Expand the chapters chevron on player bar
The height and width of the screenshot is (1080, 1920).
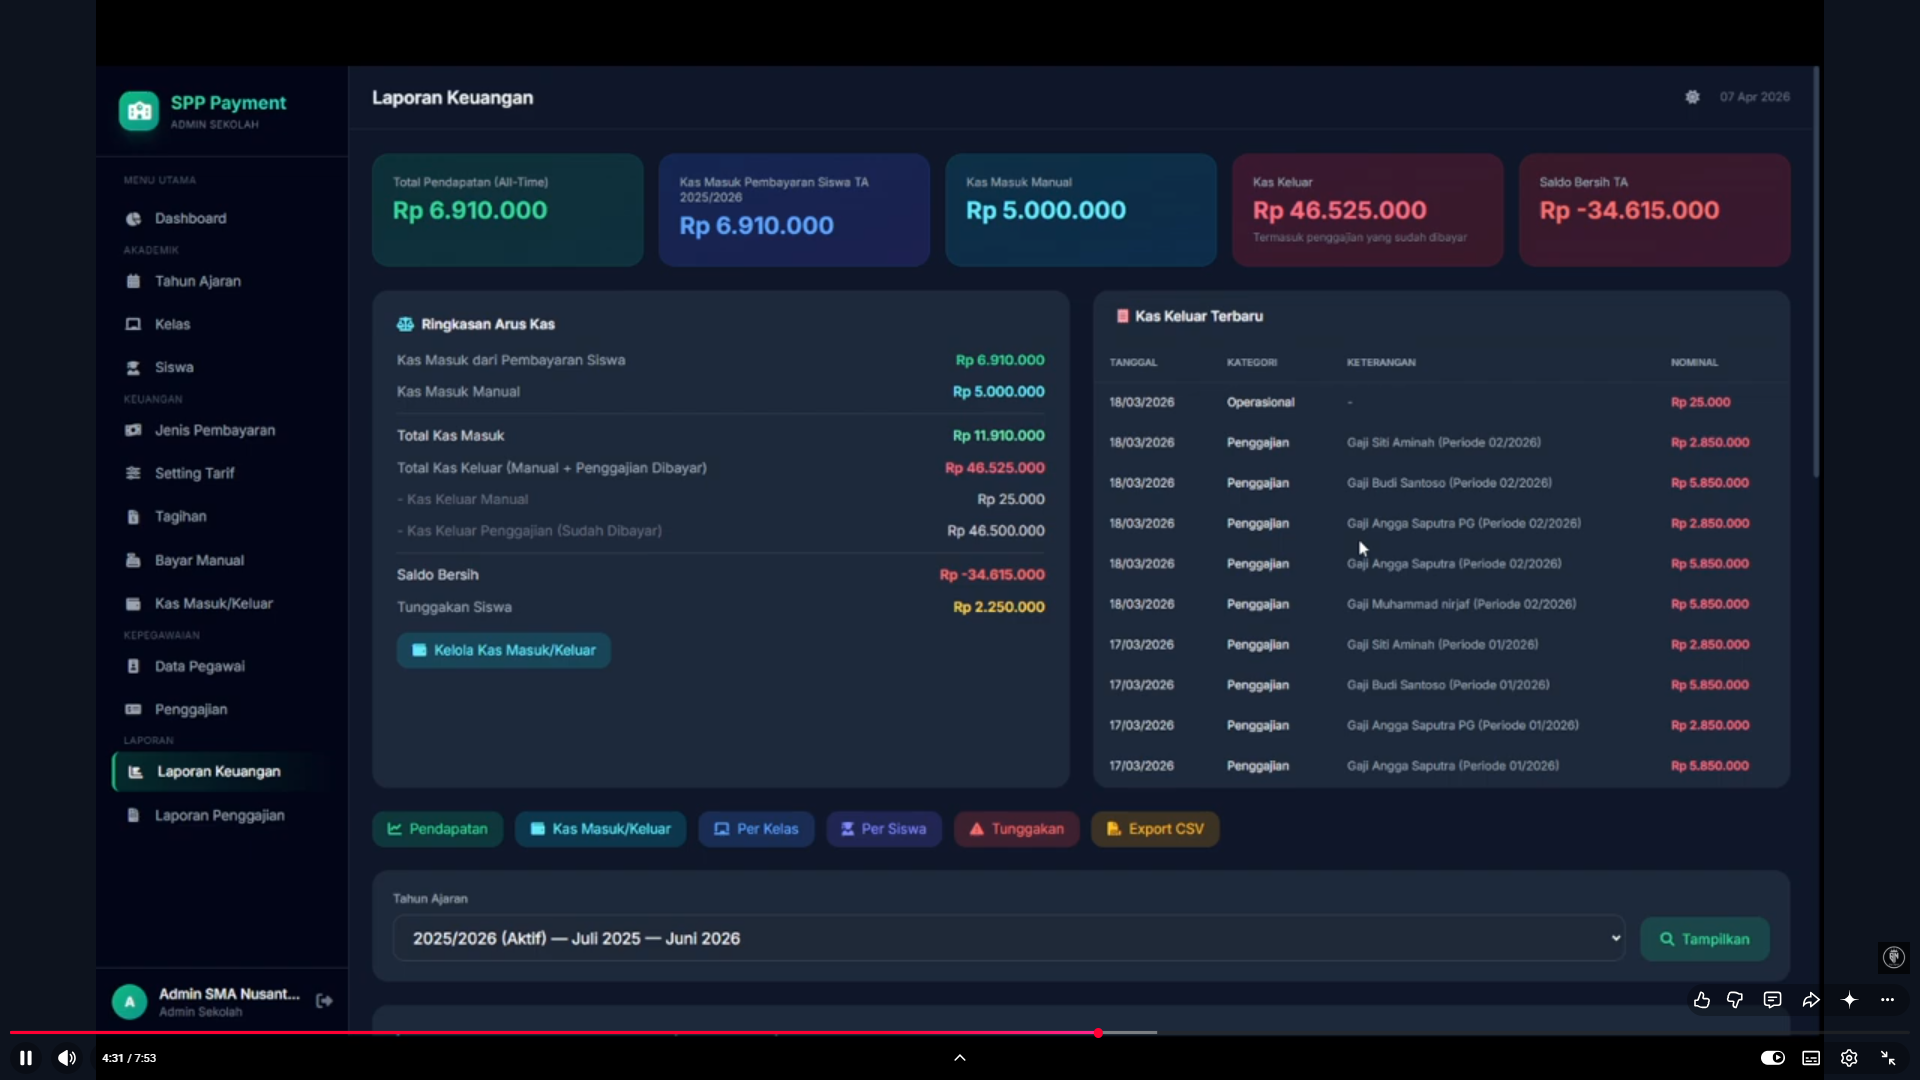[x=960, y=1057]
